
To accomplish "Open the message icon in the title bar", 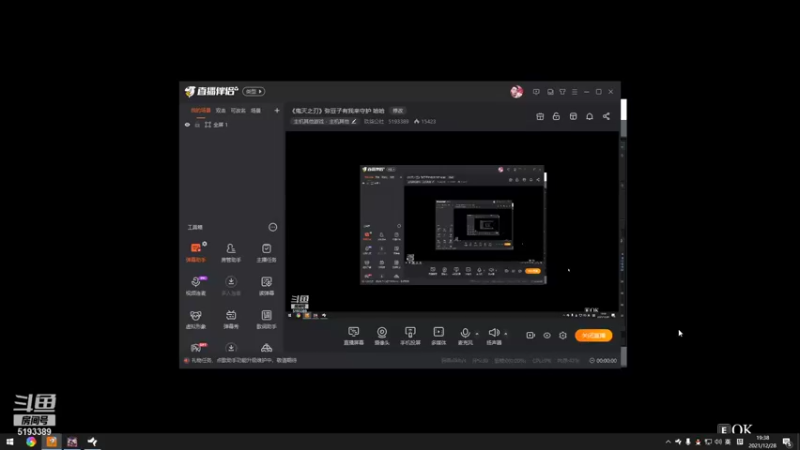I will pyautogui.click(x=536, y=92).
